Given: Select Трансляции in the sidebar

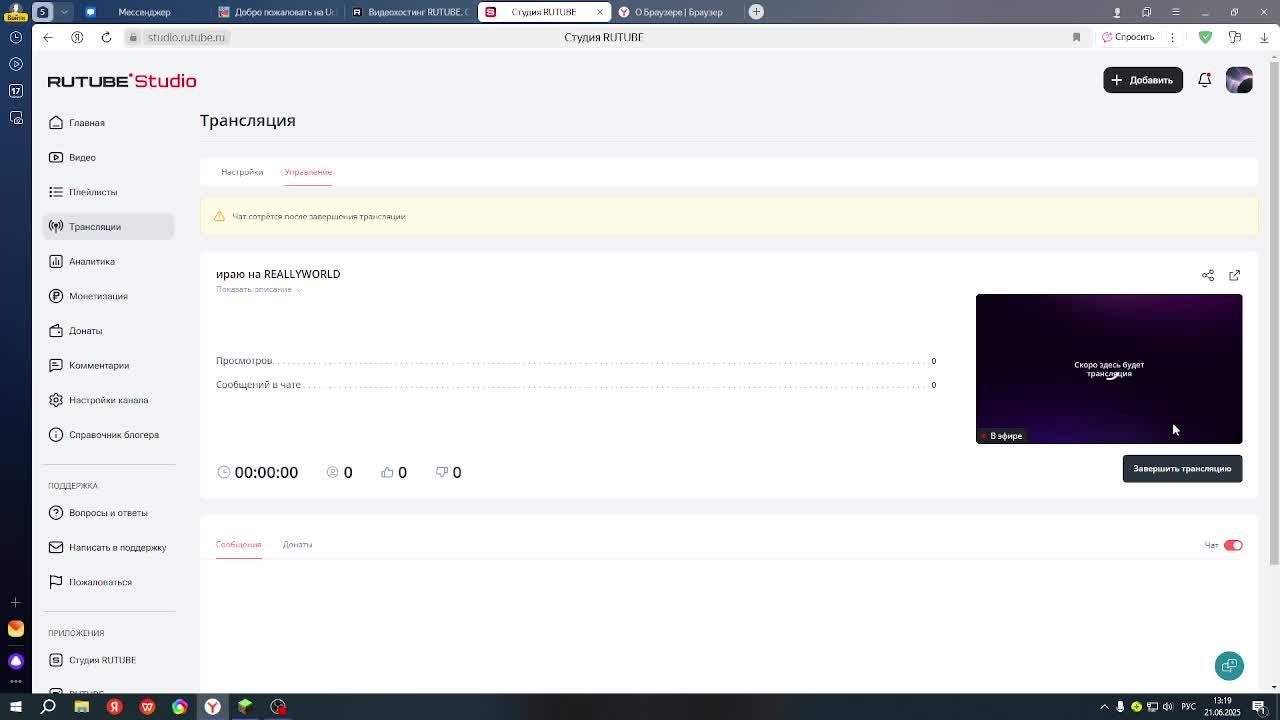Looking at the screenshot, I should click(108, 226).
